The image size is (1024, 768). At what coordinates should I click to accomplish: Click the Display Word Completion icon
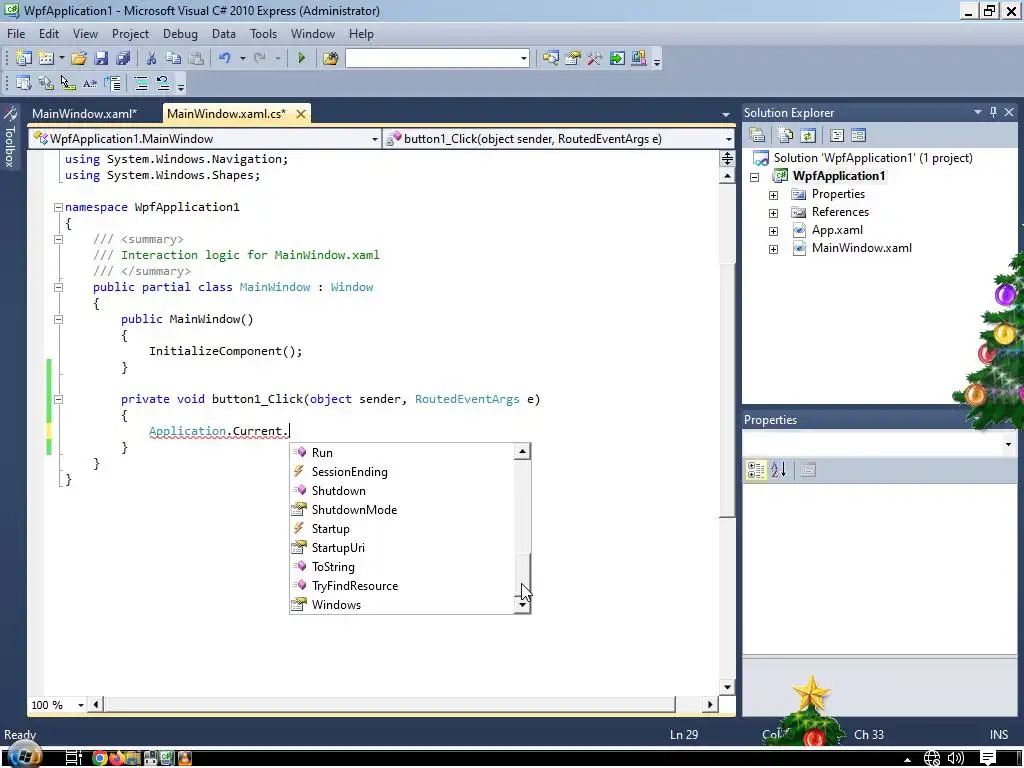coord(90,83)
